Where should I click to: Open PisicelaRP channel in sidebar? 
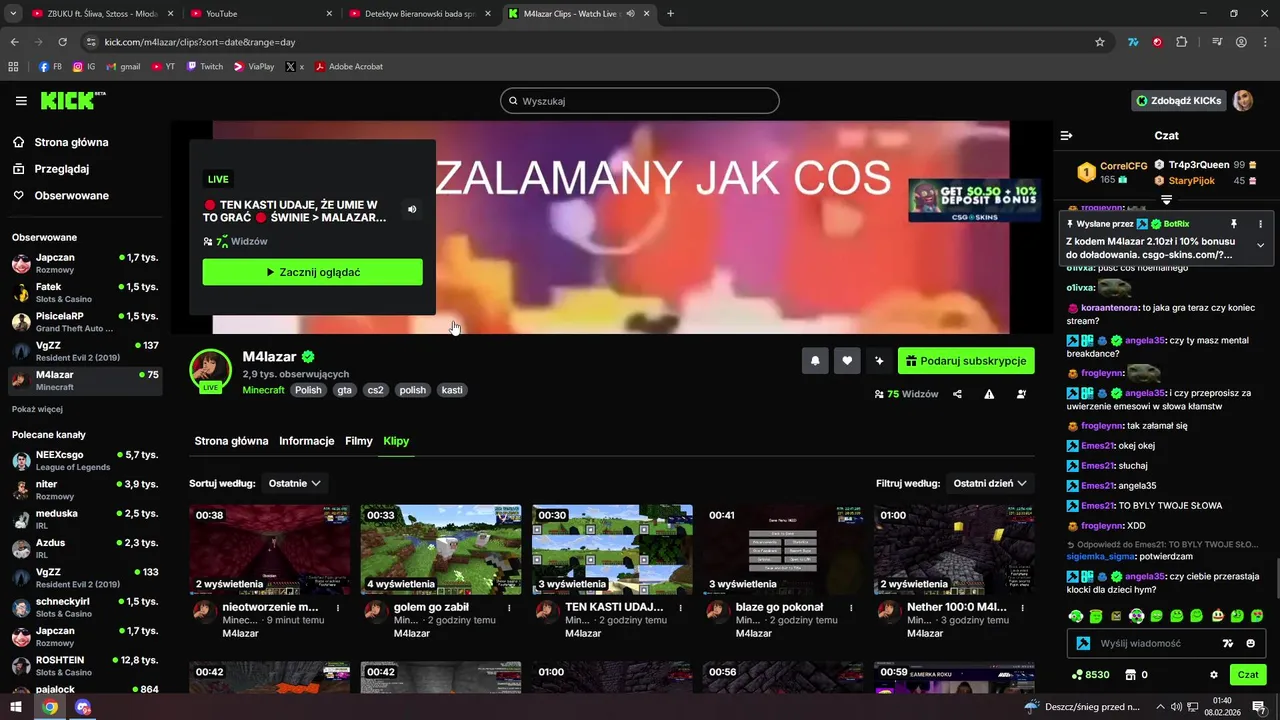coord(85,321)
